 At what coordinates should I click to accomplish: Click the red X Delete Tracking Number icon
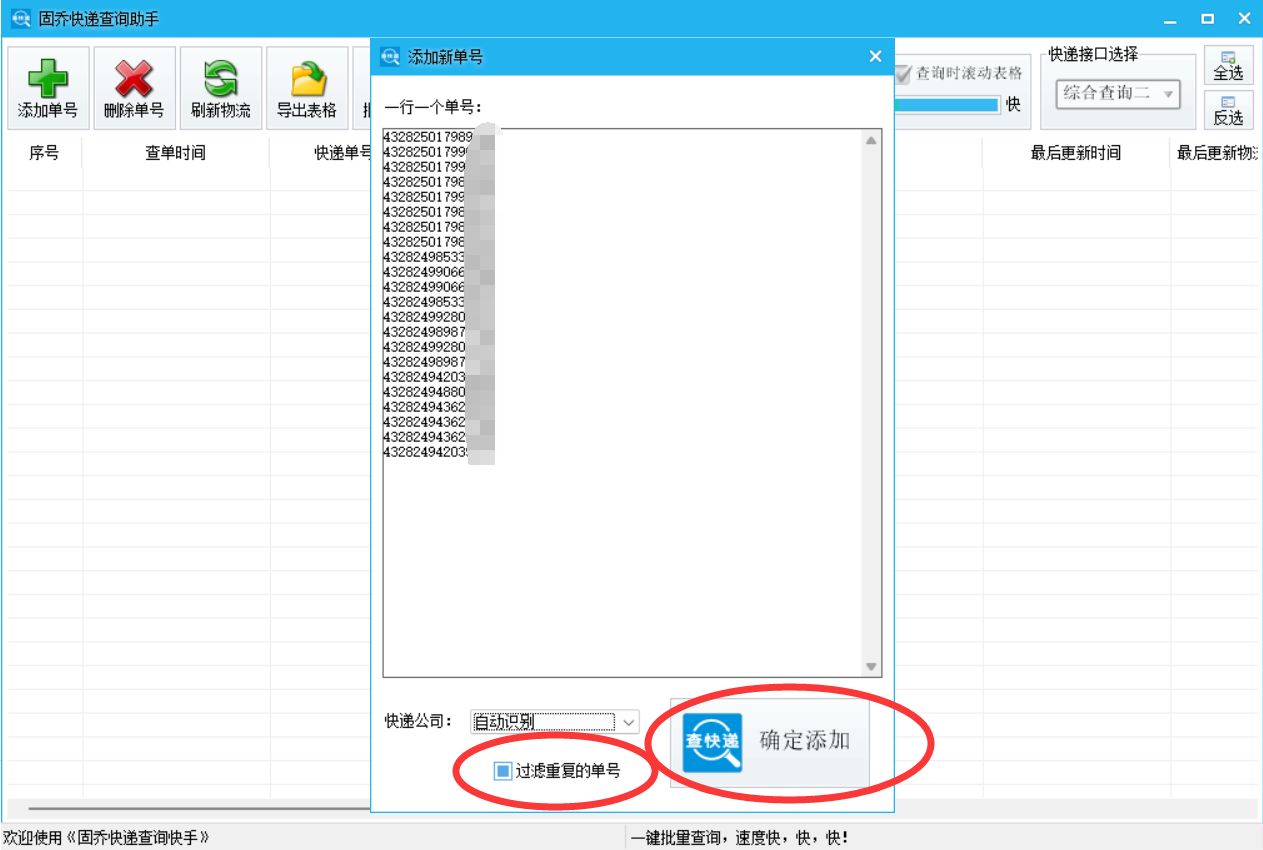pos(133,79)
